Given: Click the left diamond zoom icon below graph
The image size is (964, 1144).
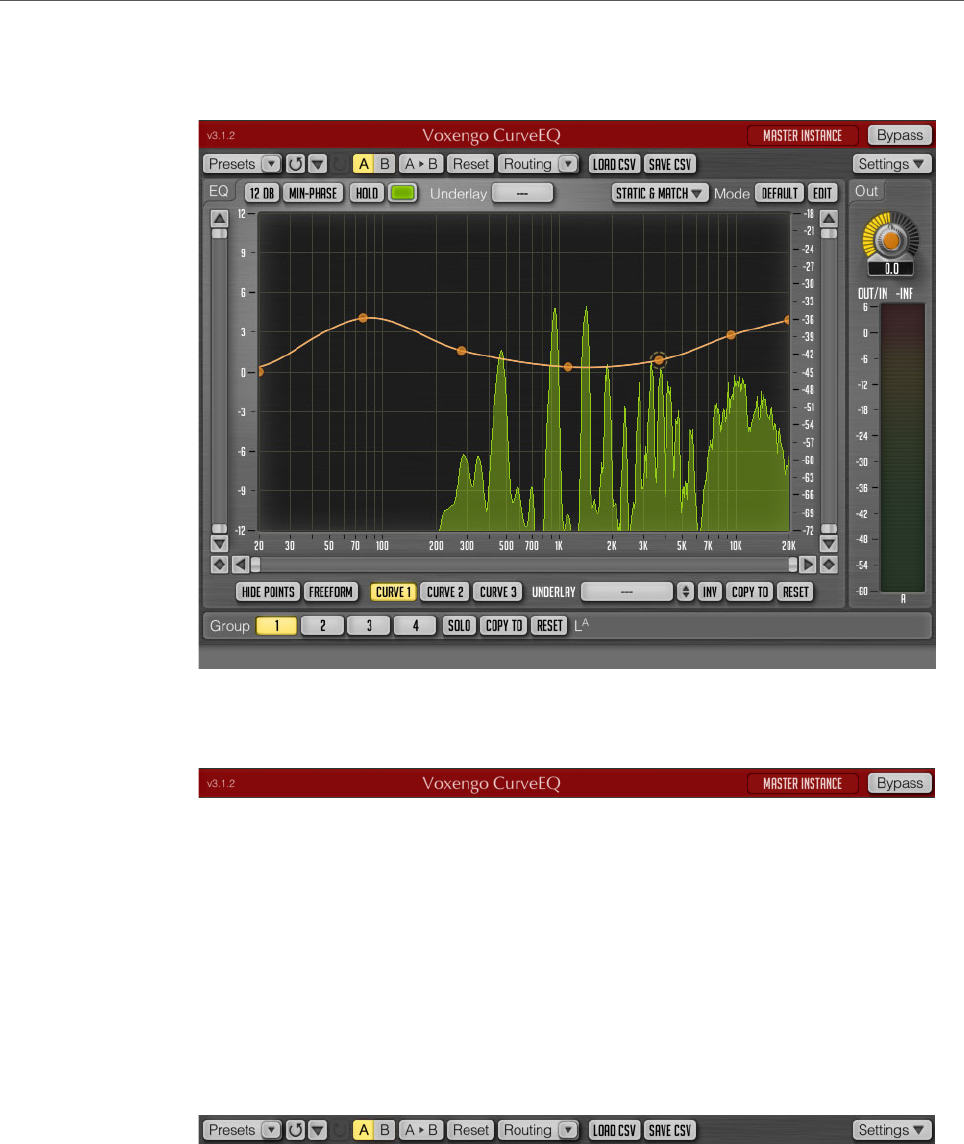Looking at the screenshot, I should [x=219, y=565].
